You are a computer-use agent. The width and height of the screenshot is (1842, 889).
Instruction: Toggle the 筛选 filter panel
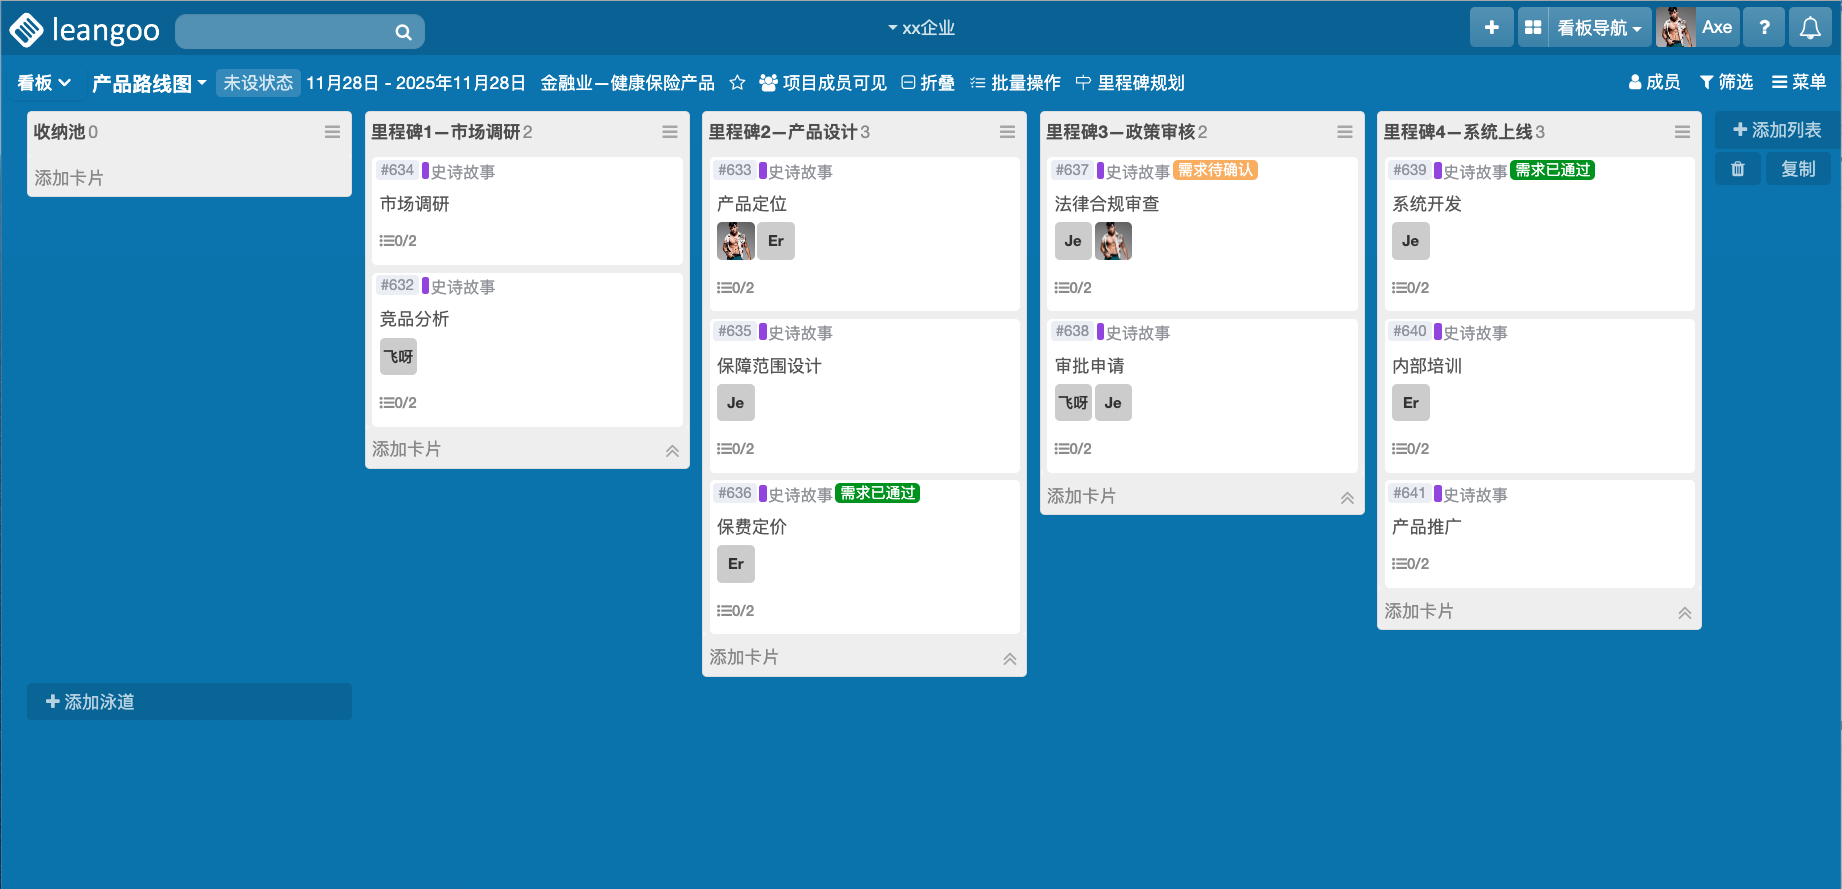(x=1726, y=82)
